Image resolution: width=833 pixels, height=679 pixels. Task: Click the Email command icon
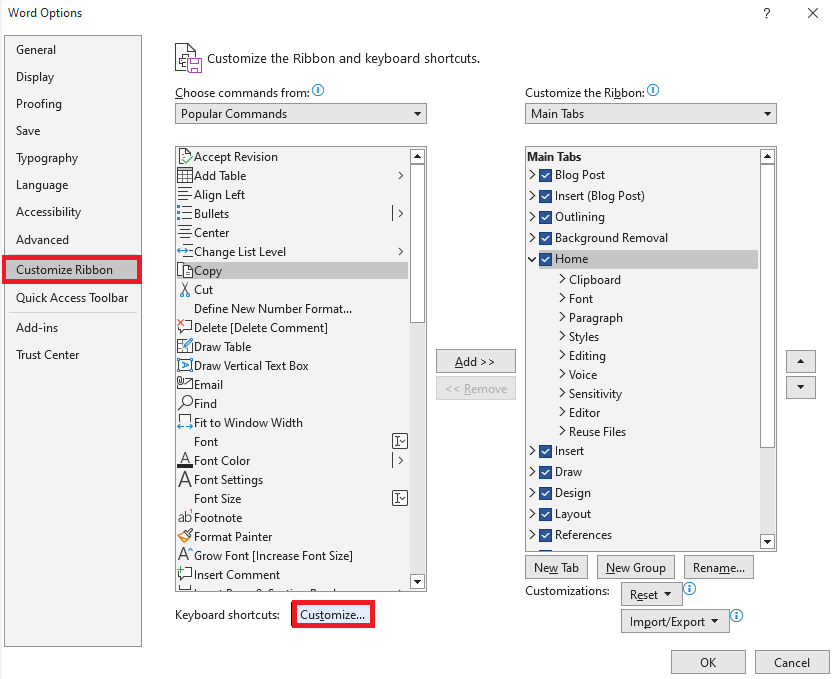pos(185,384)
